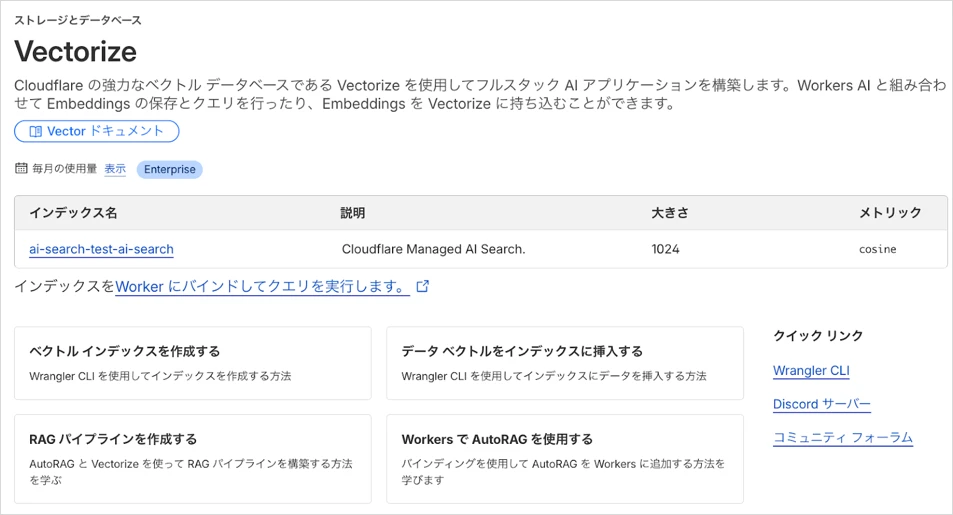Click the インデックス名 column header
Image resolution: width=953 pixels, height=515 pixels.
pos(73,213)
